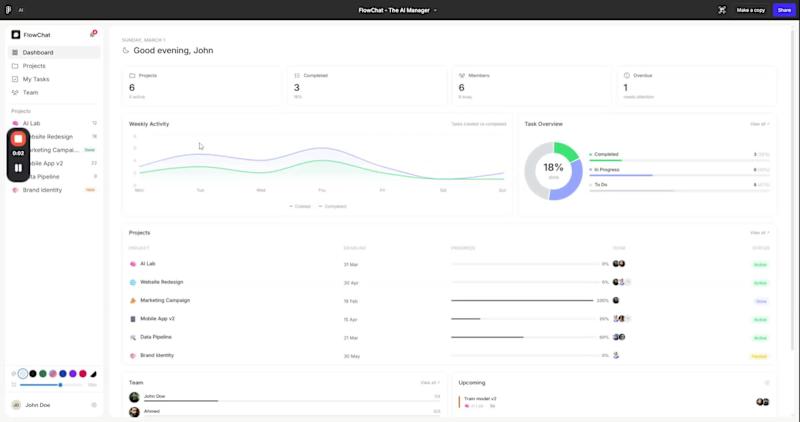Click the theme intensity slider handle
The width and height of the screenshot is (800, 422).
[60, 385]
